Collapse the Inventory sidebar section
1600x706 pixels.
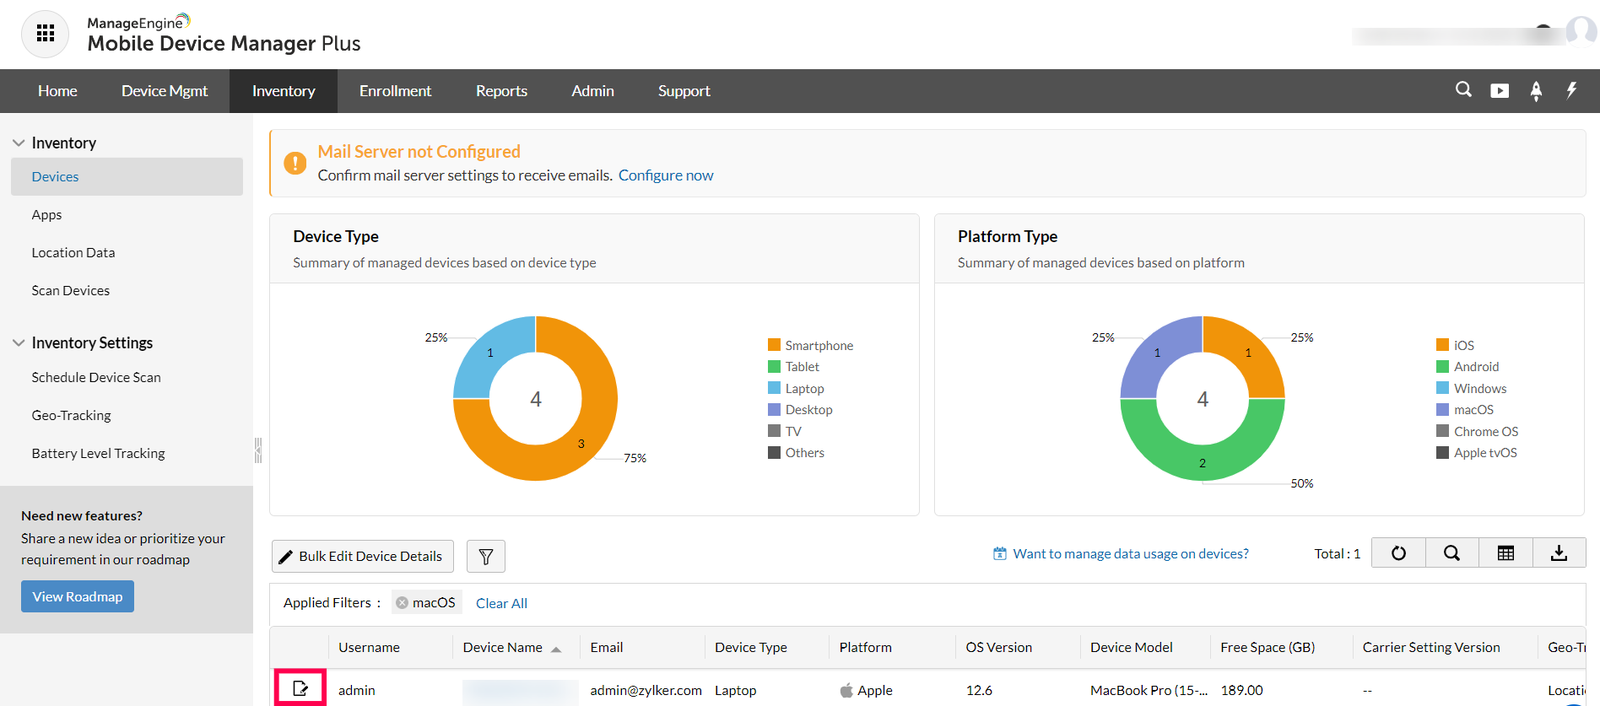tap(19, 143)
